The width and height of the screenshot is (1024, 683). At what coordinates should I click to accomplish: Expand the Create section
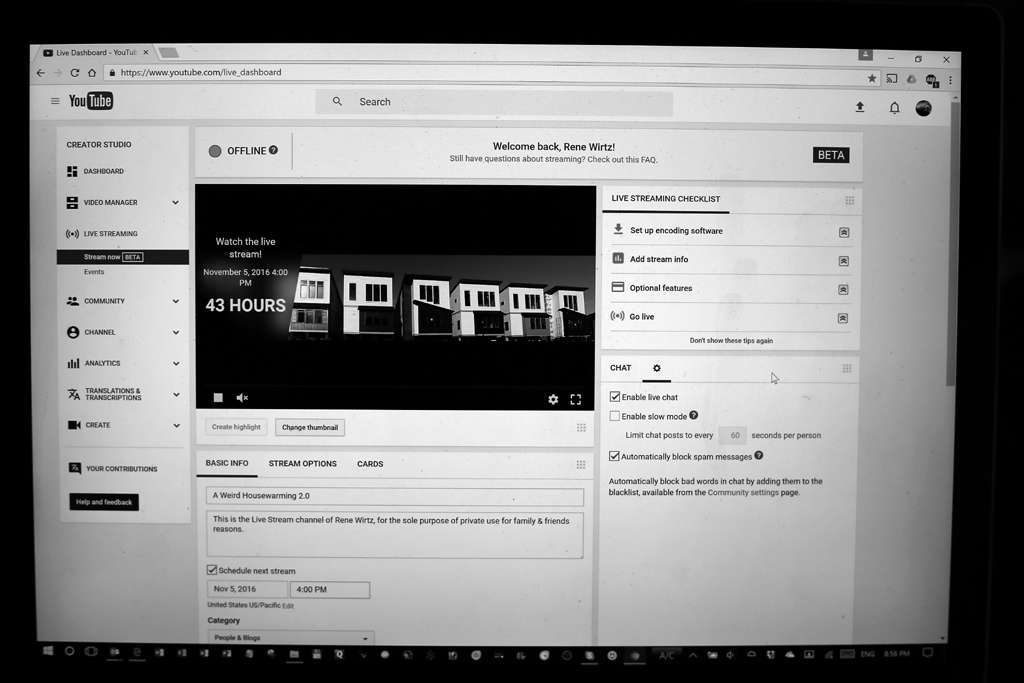point(176,425)
